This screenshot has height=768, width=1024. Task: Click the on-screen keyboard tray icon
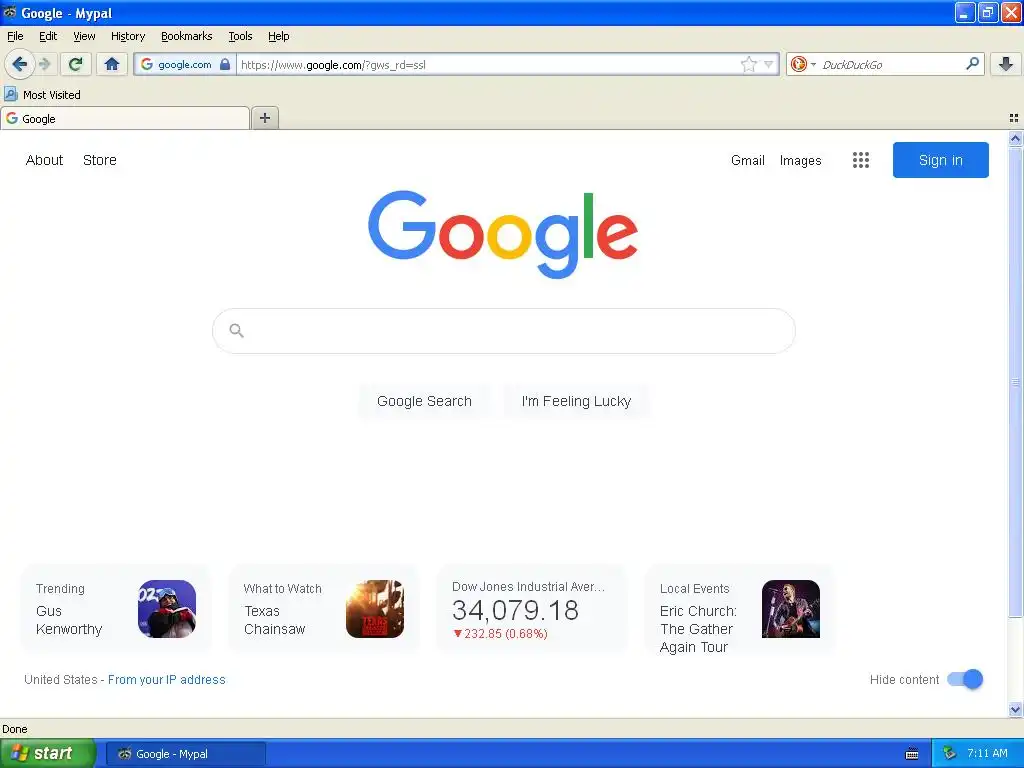[912, 754]
